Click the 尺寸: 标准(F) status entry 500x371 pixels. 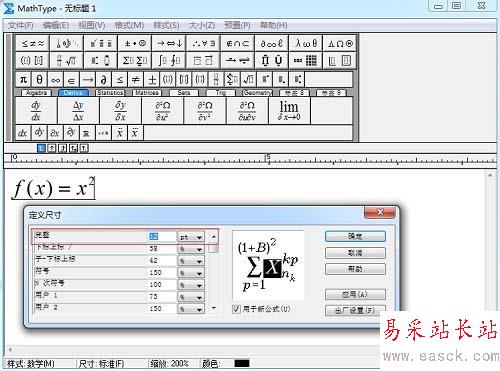pyautogui.click(x=101, y=363)
